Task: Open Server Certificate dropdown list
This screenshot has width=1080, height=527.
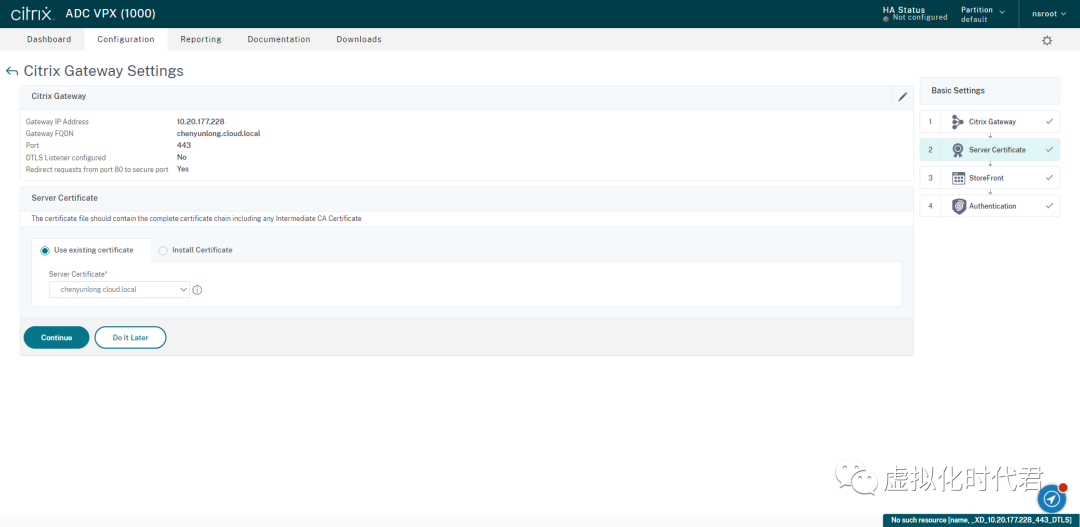Action: pyautogui.click(x=119, y=290)
